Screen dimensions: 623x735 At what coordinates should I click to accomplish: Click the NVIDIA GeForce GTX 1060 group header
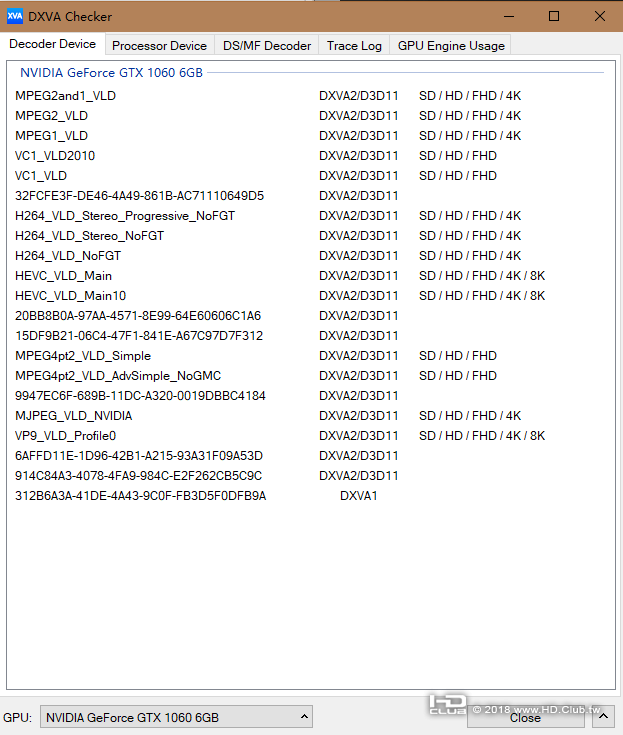pyautogui.click(x=111, y=73)
